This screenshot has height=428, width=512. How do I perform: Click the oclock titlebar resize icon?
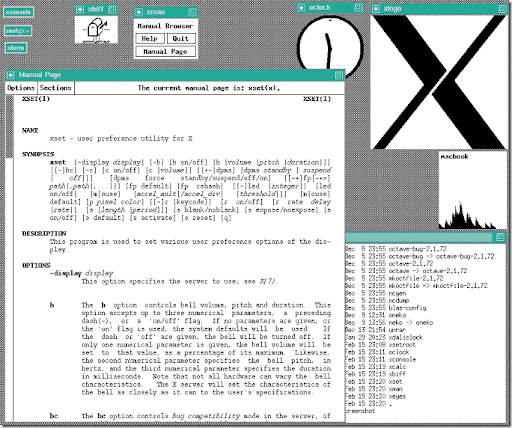pos(358,7)
